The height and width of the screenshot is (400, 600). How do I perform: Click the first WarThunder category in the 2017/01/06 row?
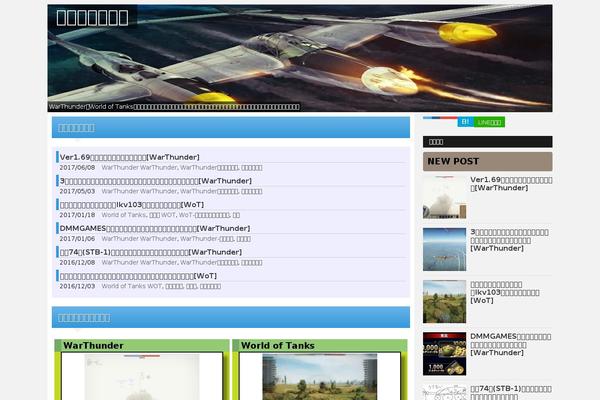coord(119,239)
